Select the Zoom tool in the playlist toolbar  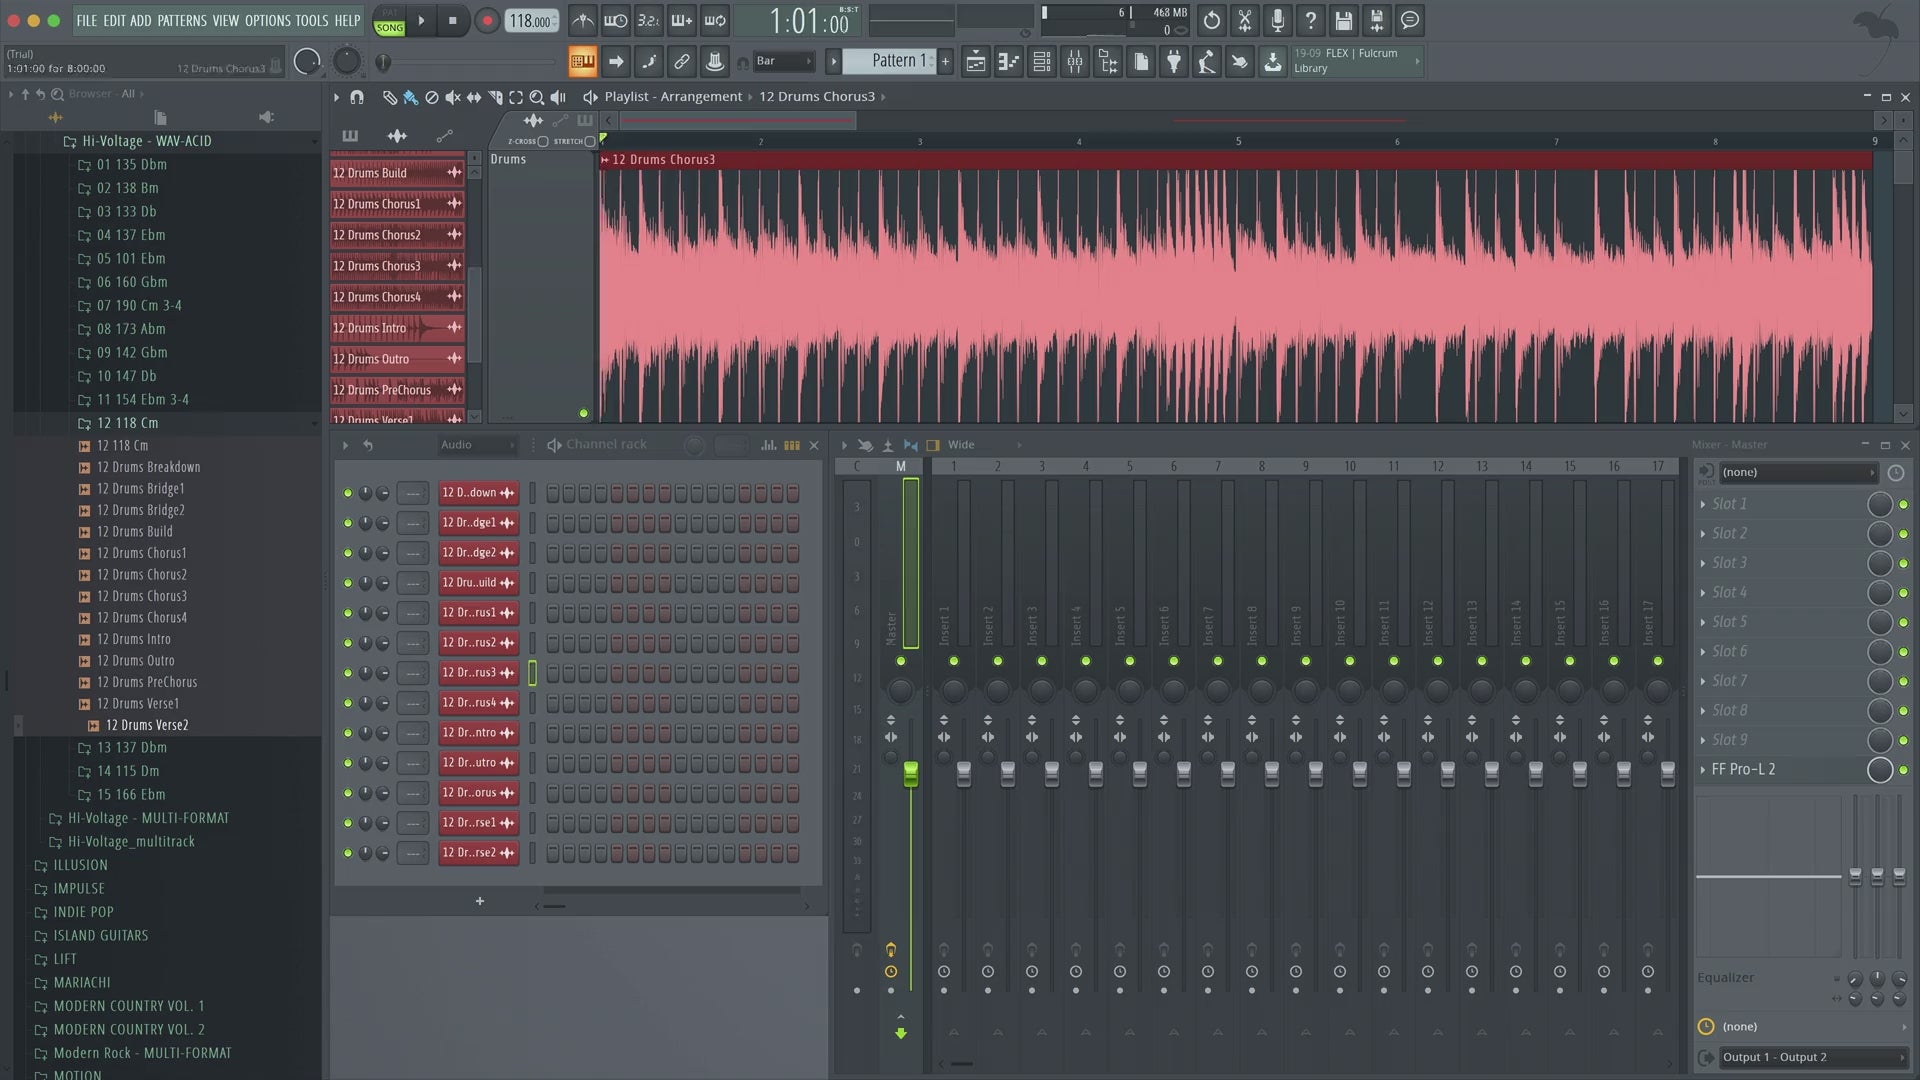coord(536,98)
